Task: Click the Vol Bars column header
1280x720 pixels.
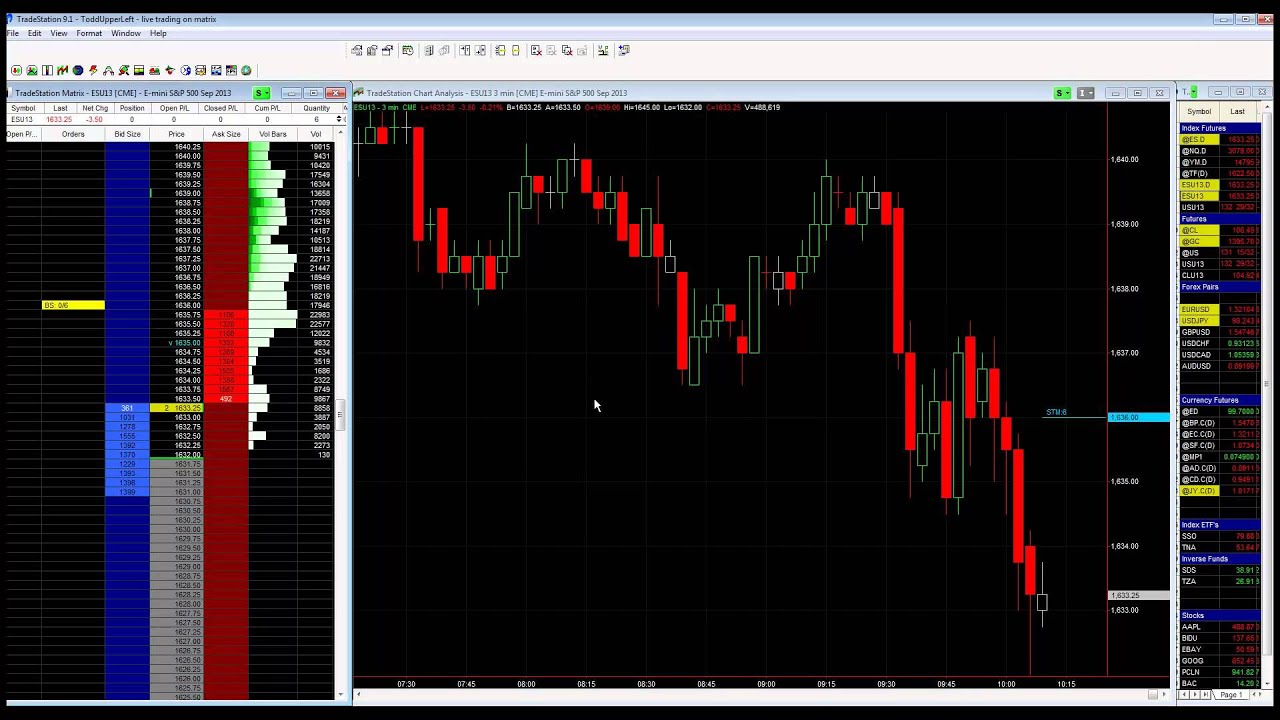Action: click(x=273, y=134)
